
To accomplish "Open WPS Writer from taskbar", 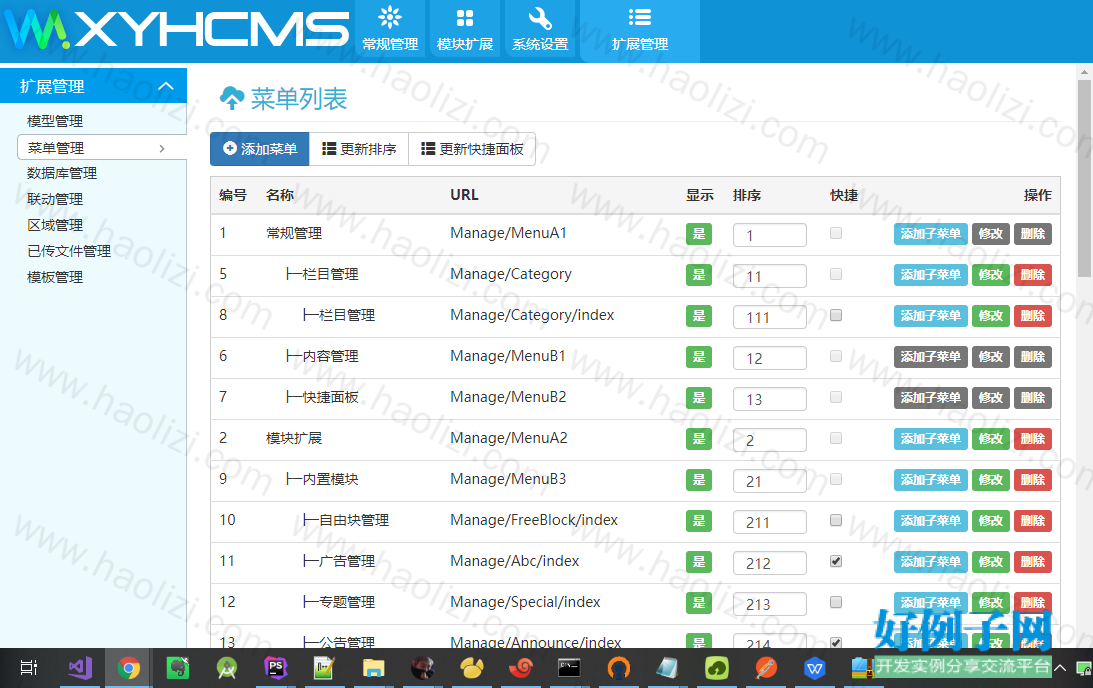I will point(815,668).
